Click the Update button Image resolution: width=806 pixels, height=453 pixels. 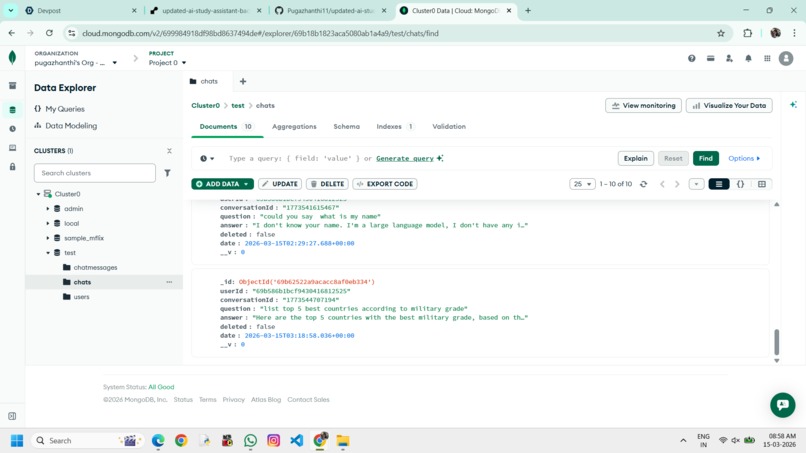point(280,184)
